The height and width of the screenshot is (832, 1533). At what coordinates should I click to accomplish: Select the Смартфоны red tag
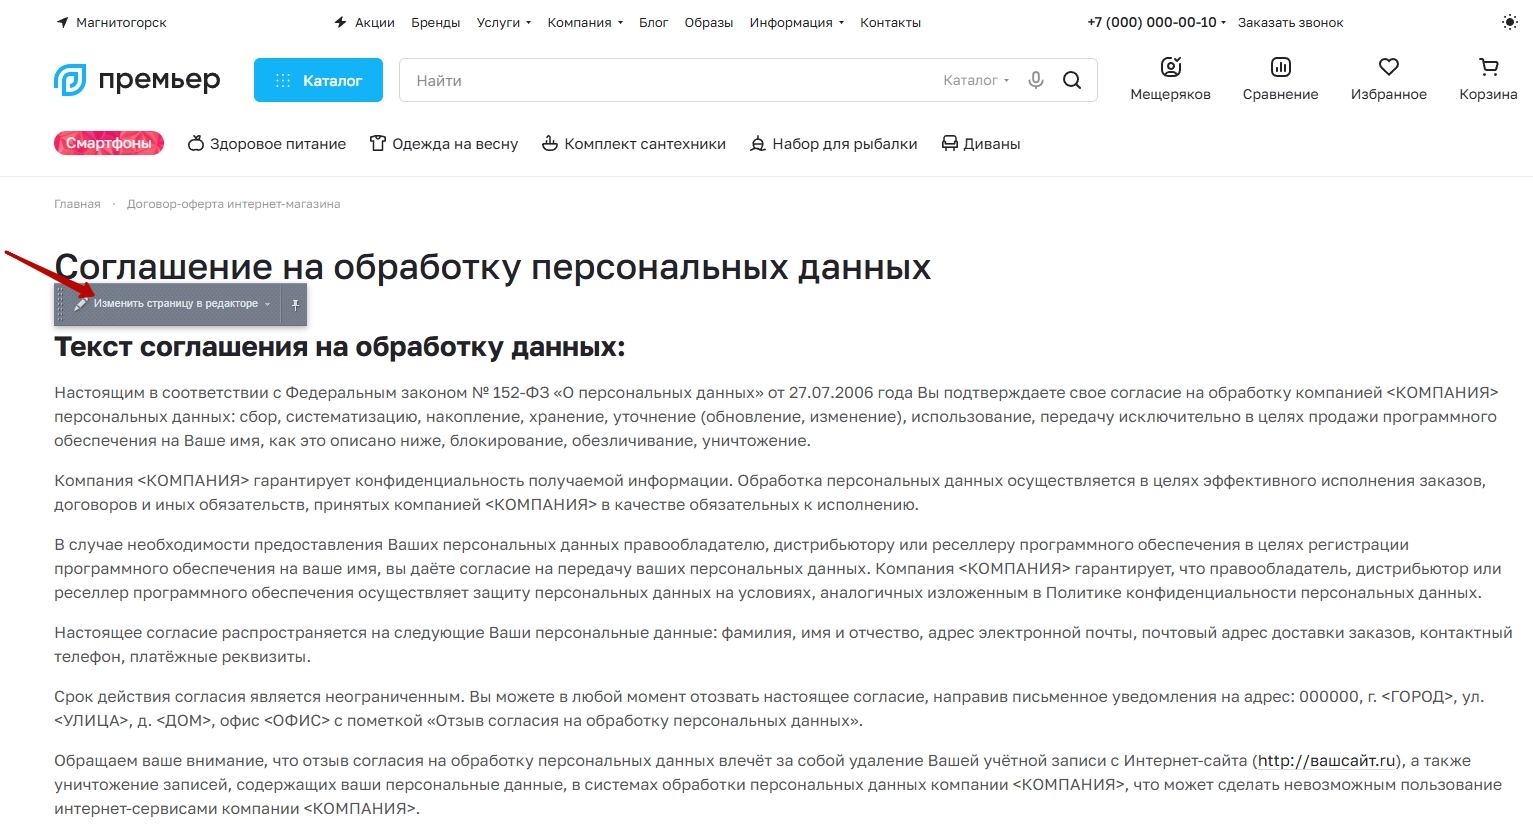point(109,143)
